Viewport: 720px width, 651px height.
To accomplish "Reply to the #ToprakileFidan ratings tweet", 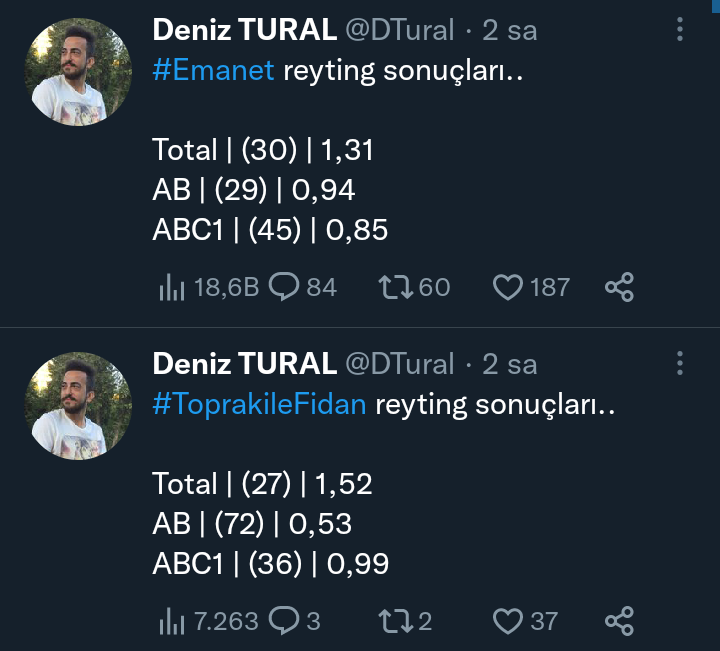I will (285, 621).
